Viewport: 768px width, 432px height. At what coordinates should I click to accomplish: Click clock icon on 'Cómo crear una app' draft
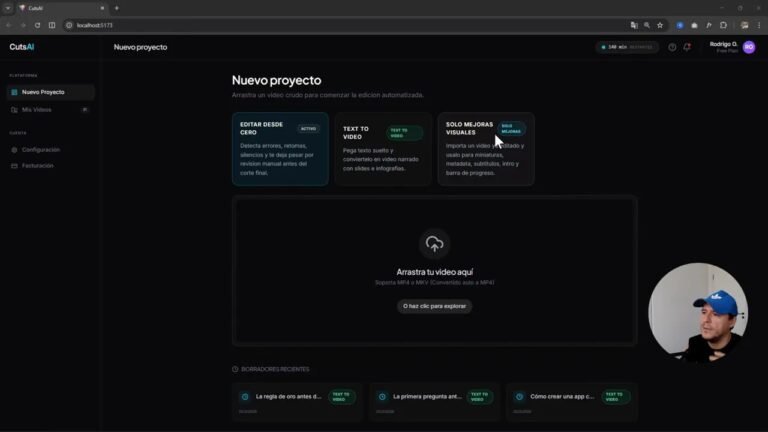pyautogui.click(x=519, y=397)
